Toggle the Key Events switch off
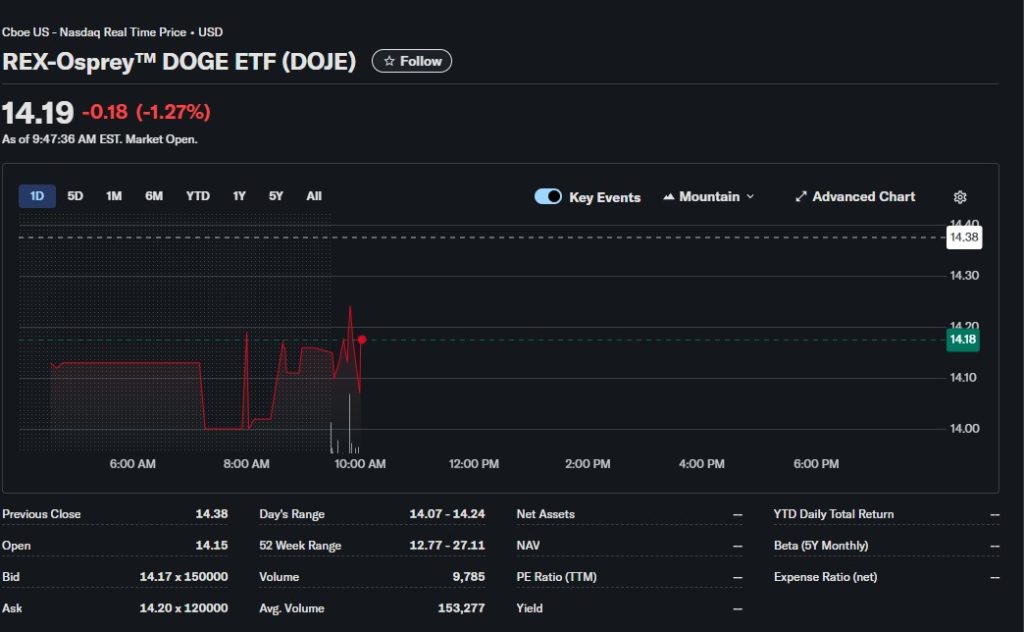Screen dimensions: 1024x632 coord(548,197)
